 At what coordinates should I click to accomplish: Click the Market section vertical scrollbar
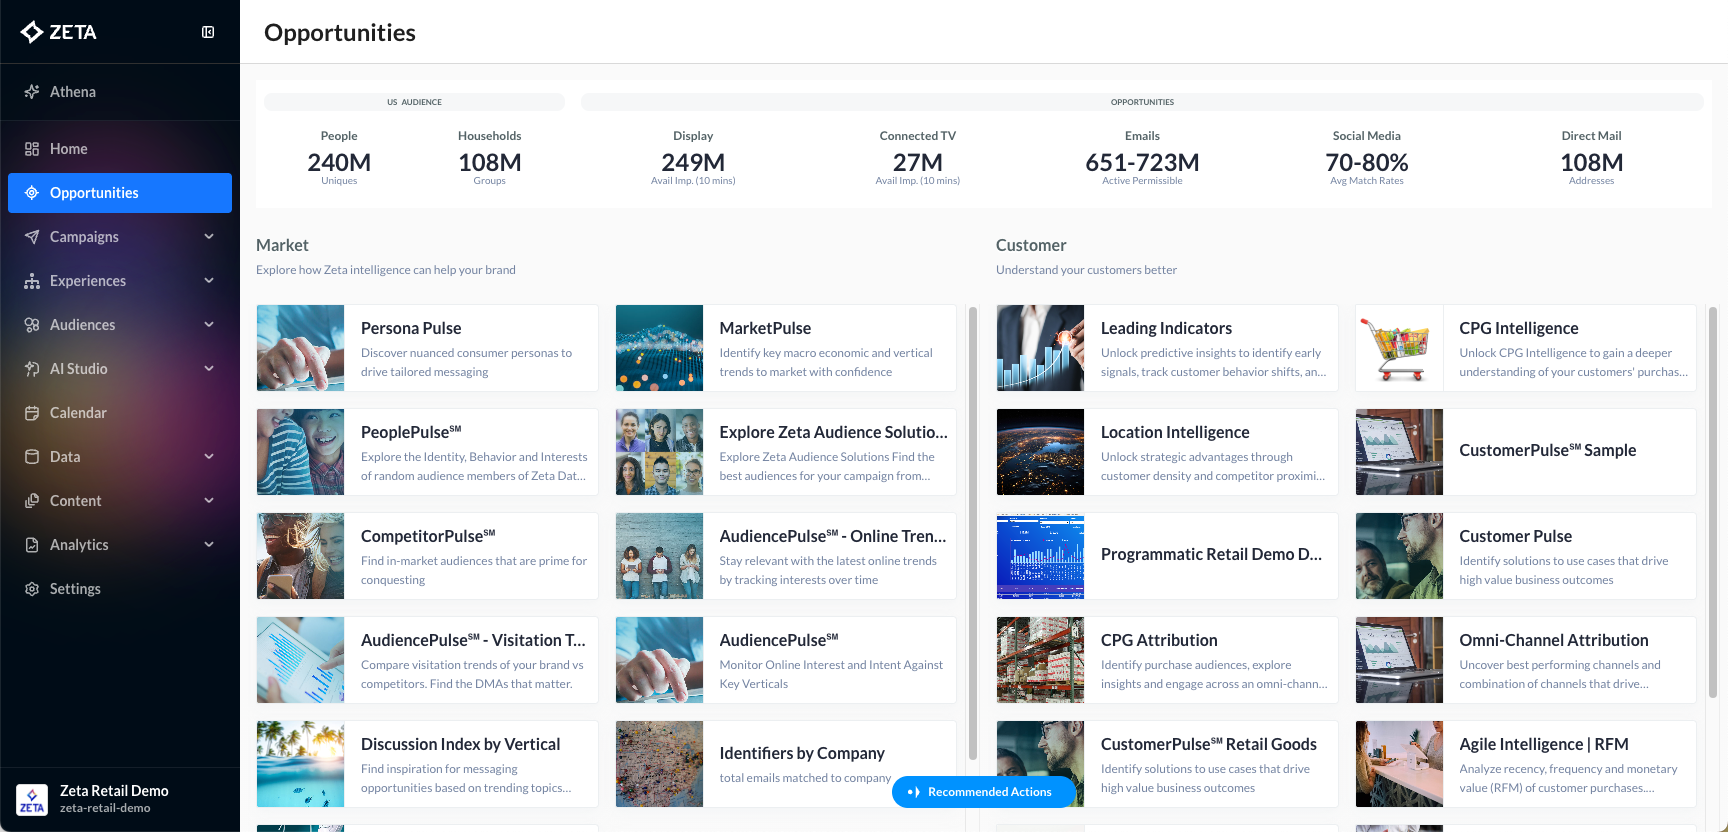972,530
